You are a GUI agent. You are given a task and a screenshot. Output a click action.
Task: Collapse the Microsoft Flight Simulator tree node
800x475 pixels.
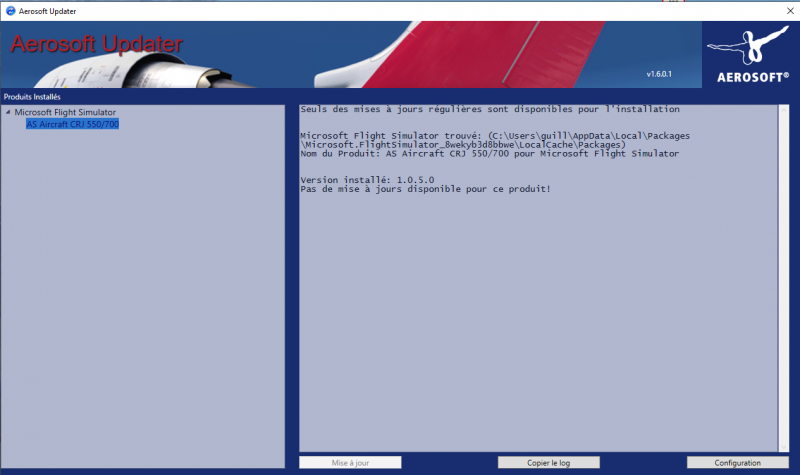[x=8, y=112]
